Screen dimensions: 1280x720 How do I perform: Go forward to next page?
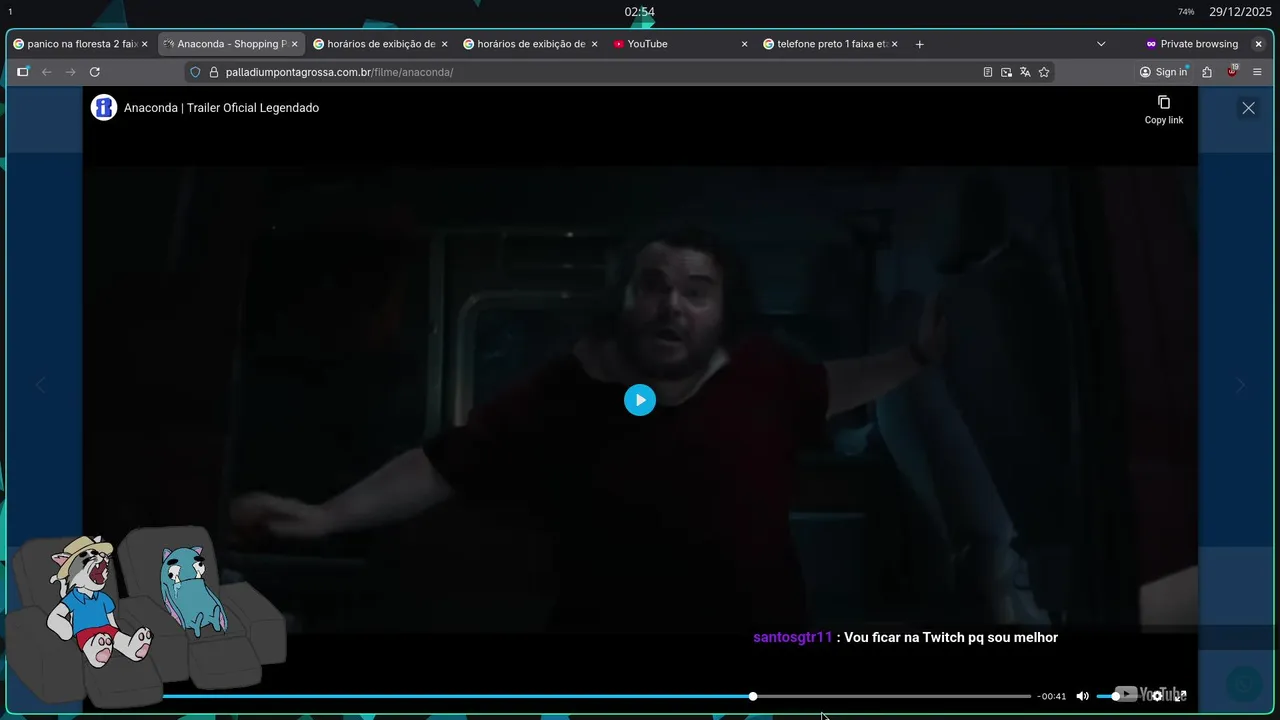70,72
